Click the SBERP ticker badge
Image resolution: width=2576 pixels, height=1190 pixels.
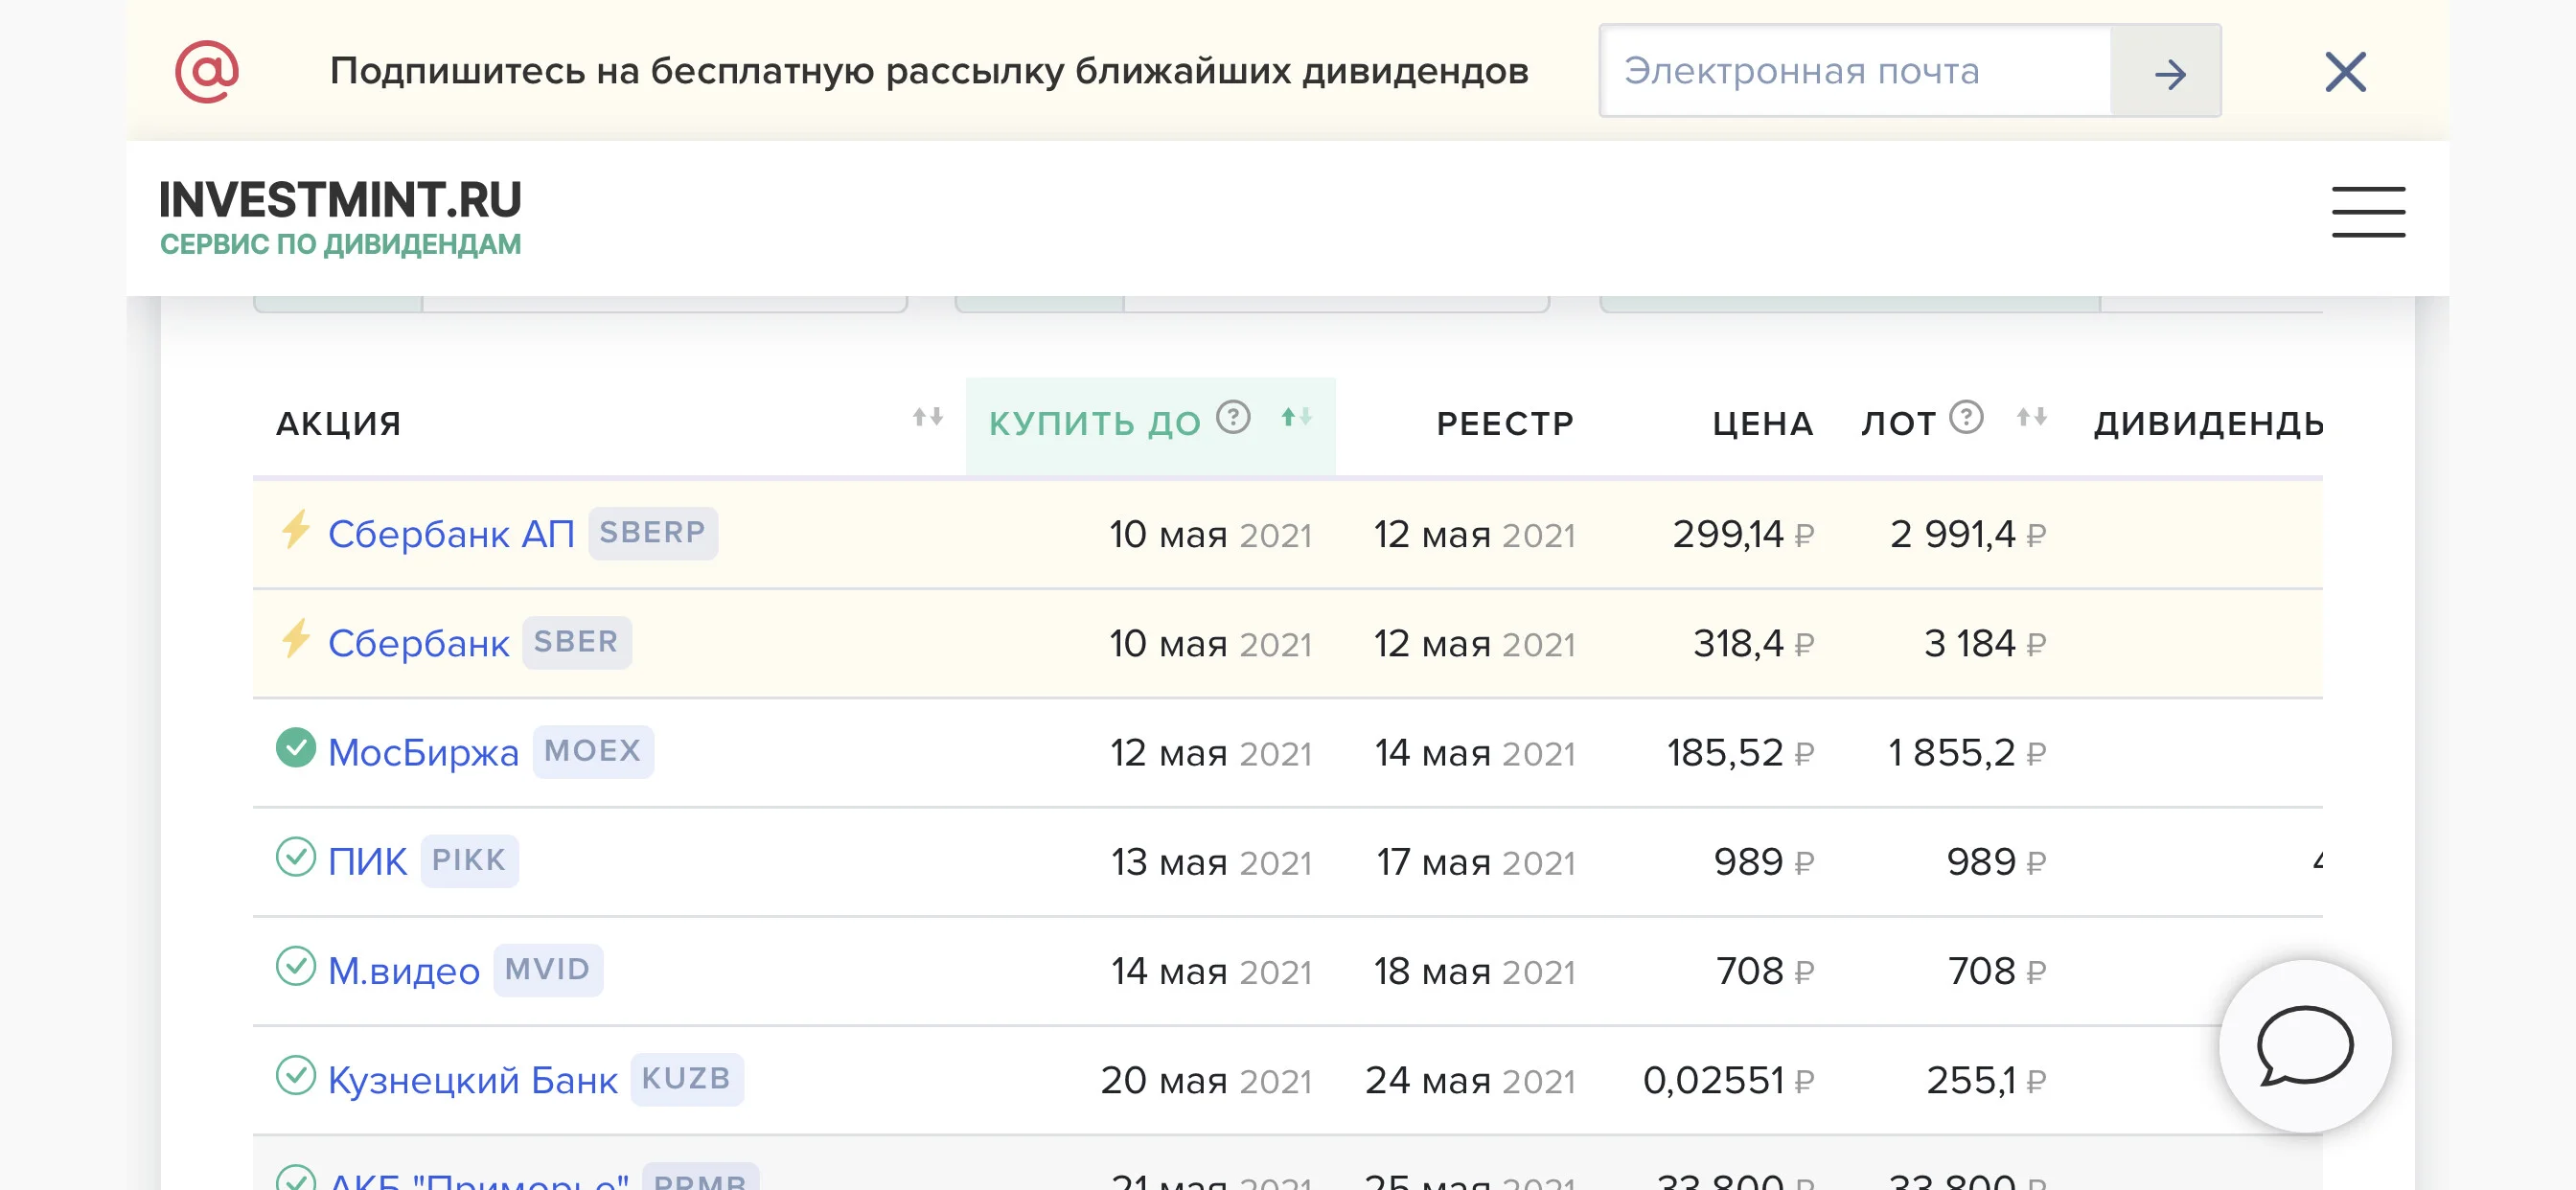pos(652,533)
